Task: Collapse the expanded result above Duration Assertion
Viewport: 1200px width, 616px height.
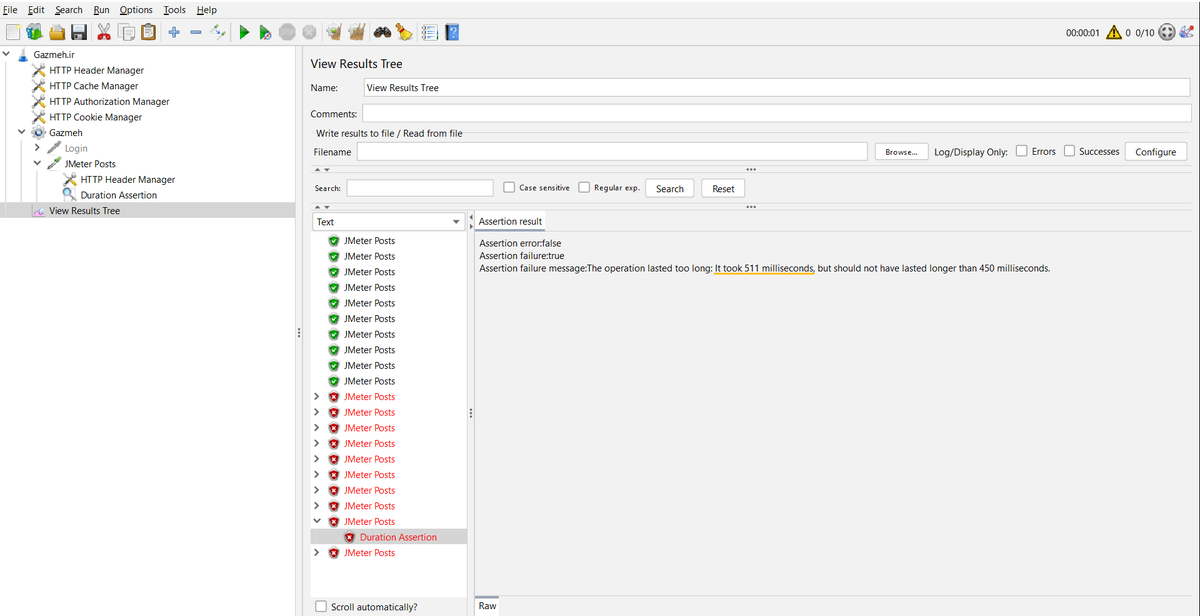Action: click(x=317, y=521)
